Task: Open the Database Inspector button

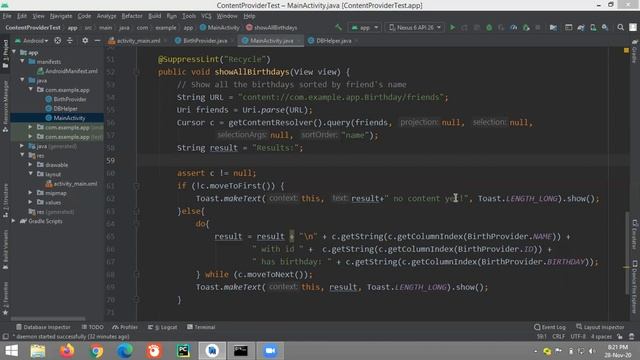Action: 43,327
